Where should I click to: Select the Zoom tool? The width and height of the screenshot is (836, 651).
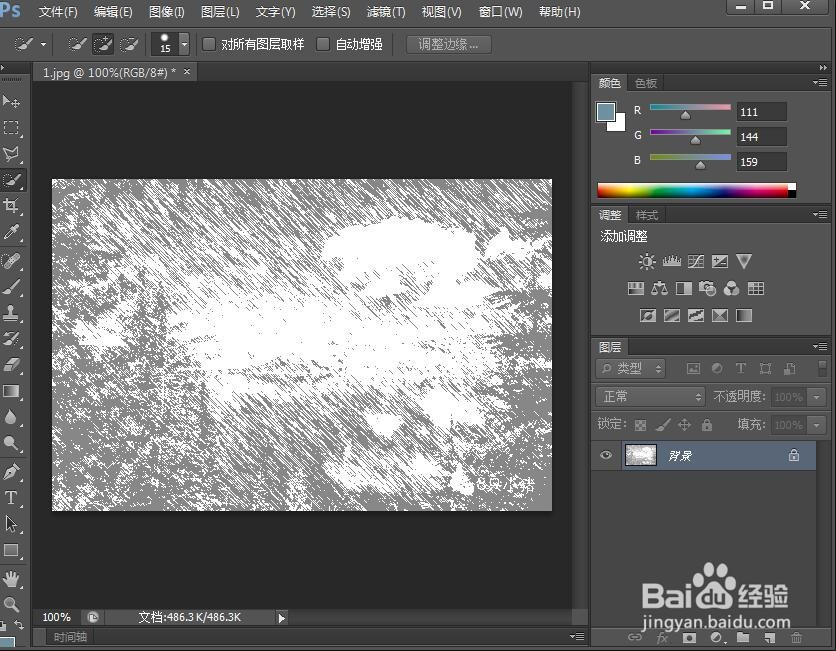11,604
